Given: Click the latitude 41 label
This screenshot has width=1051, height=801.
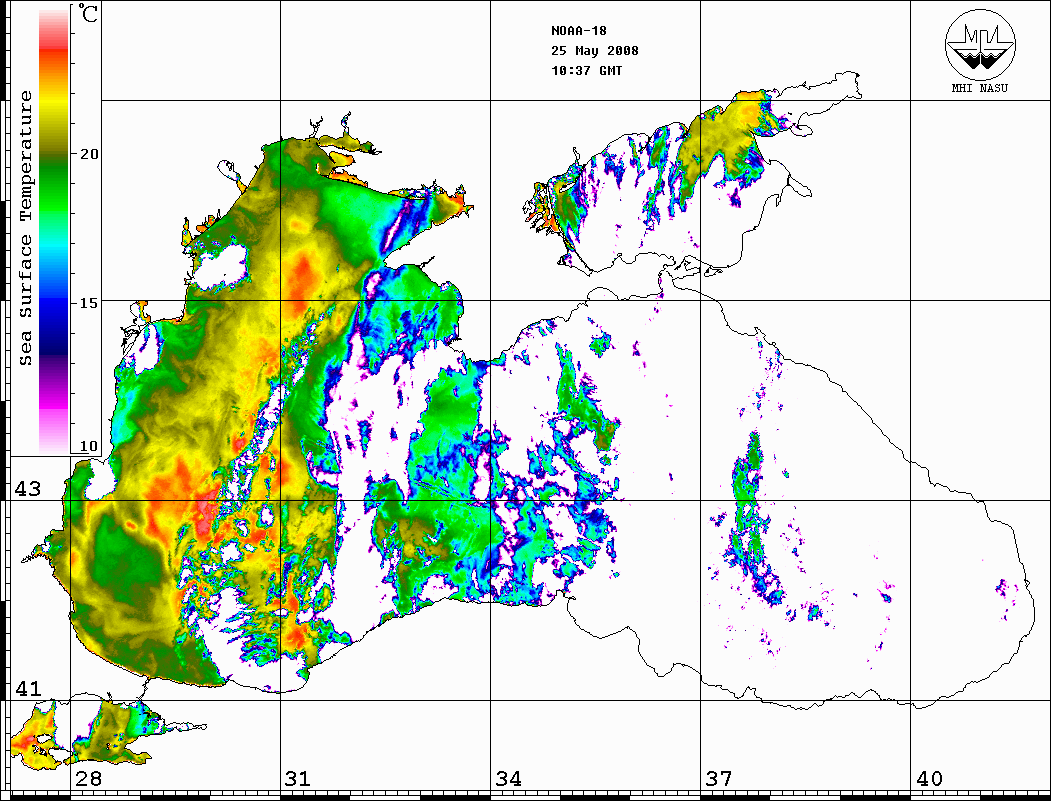Looking at the screenshot, I should pos(27,689).
